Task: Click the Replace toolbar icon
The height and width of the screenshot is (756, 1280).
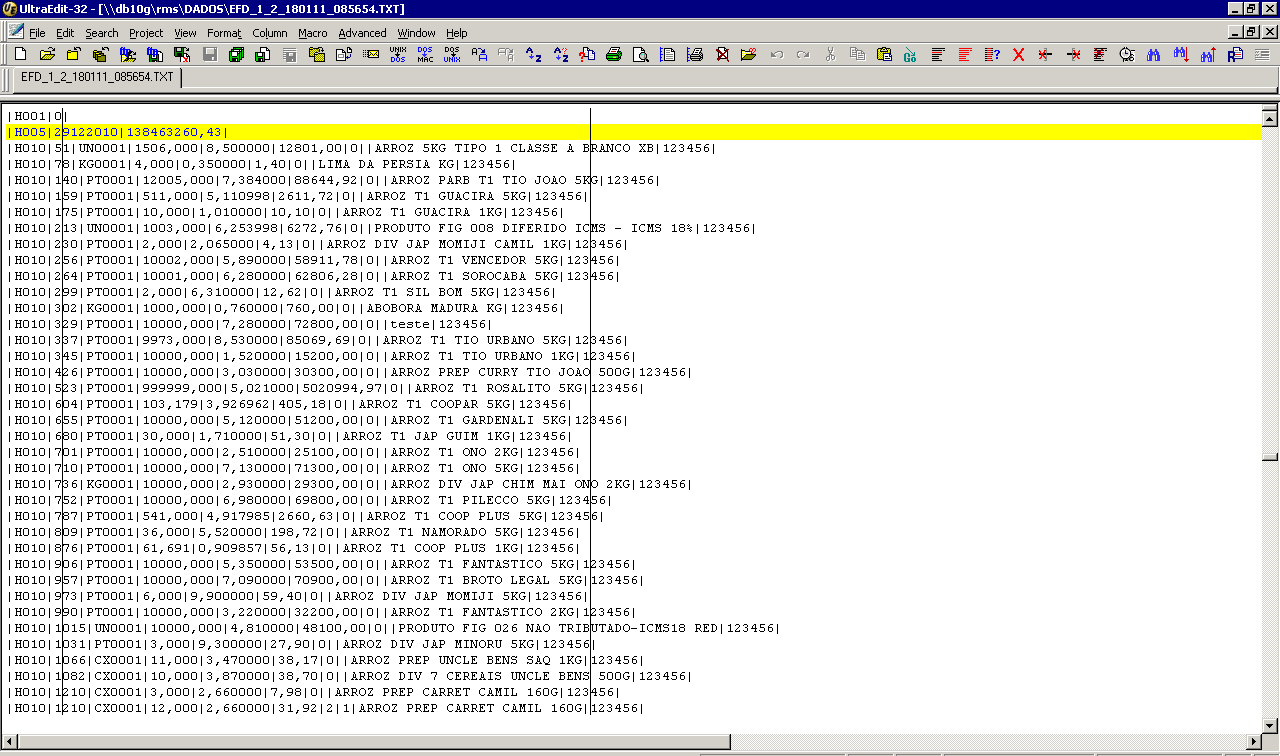Action: (1235, 54)
